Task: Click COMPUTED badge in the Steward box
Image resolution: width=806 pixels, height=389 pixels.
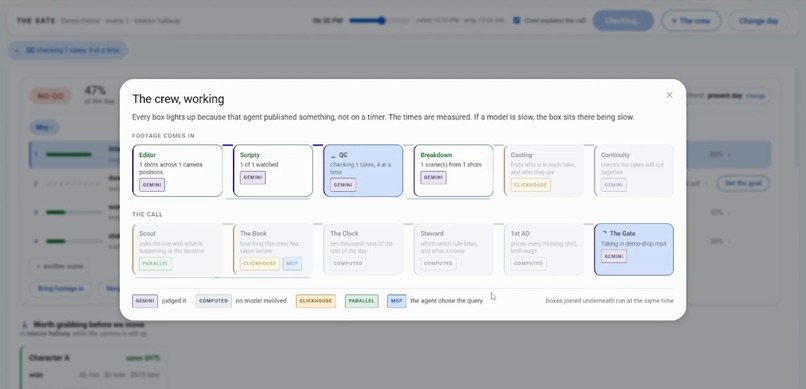Action: pyautogui.click(x=438, y=264)
